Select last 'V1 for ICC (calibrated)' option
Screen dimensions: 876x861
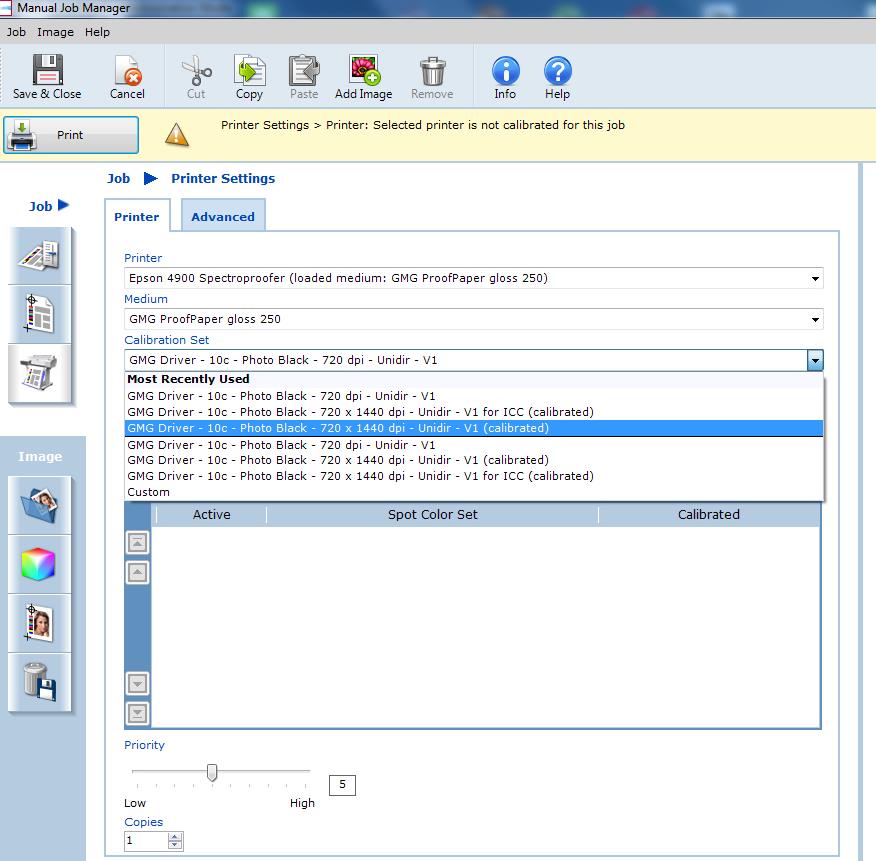point(474,476)
